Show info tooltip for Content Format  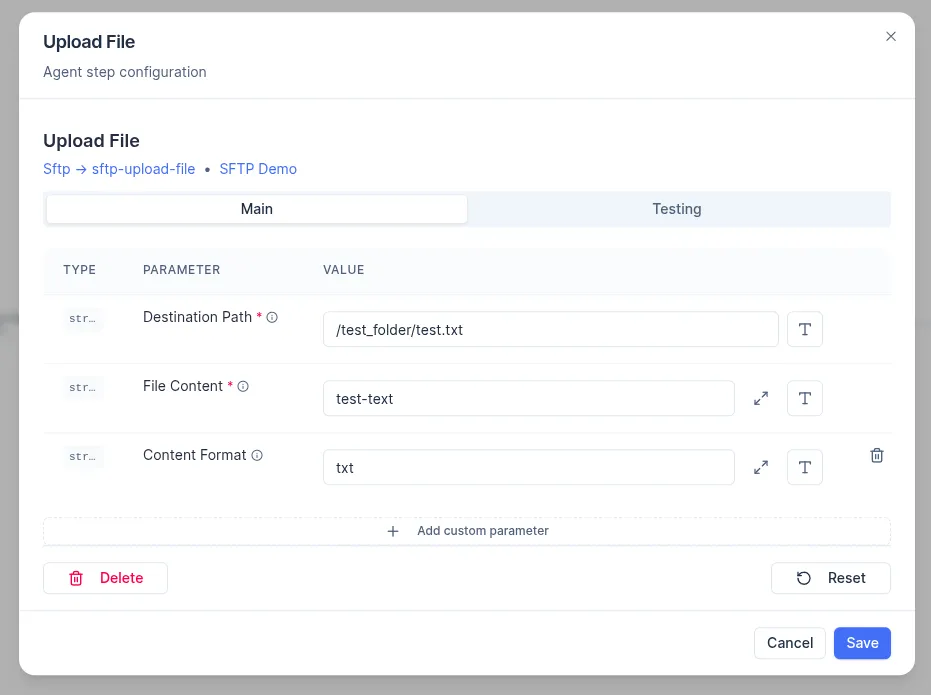pos(257,455)
